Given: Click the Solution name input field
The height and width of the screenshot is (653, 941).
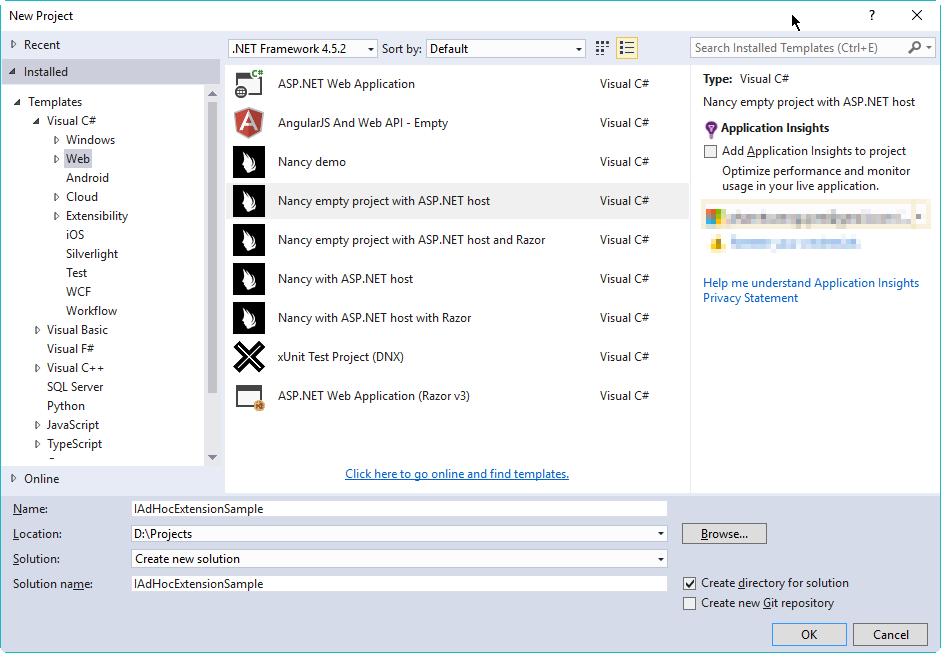Looking at the screenshot, I should (x=399, y=583).
